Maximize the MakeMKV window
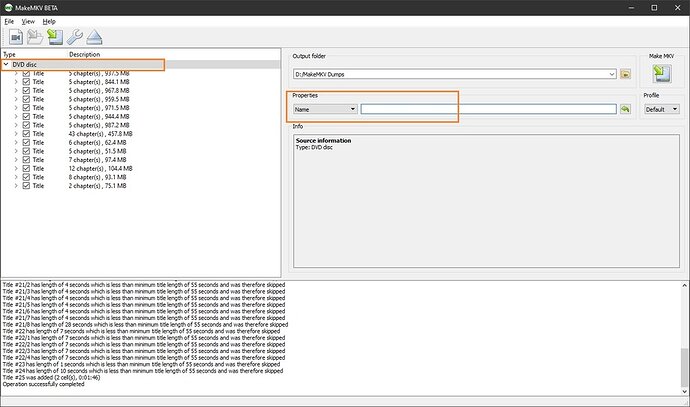Viewport: 690px width, 407px height. 654,7
